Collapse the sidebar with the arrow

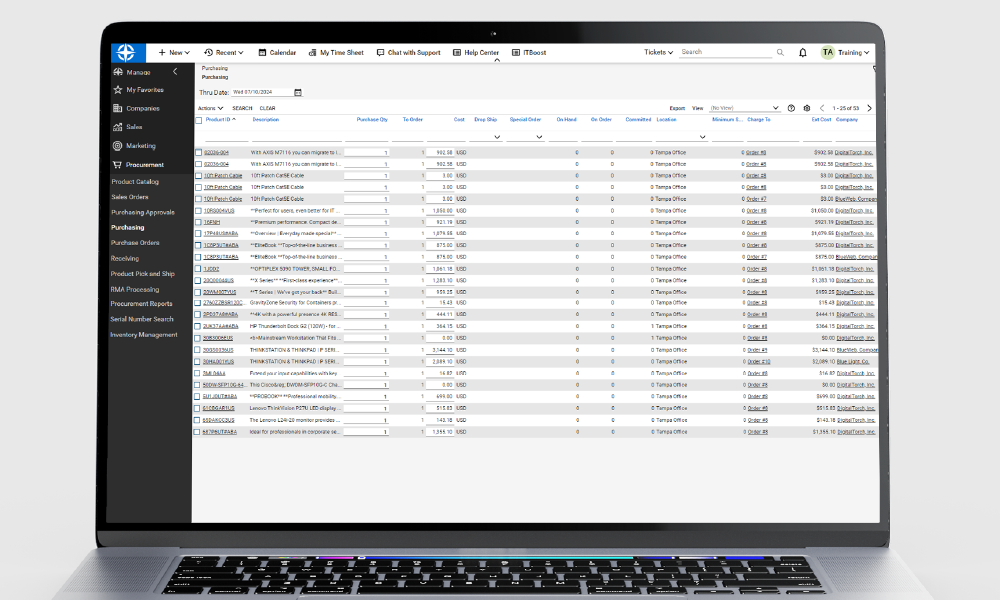tap(175, 71)
